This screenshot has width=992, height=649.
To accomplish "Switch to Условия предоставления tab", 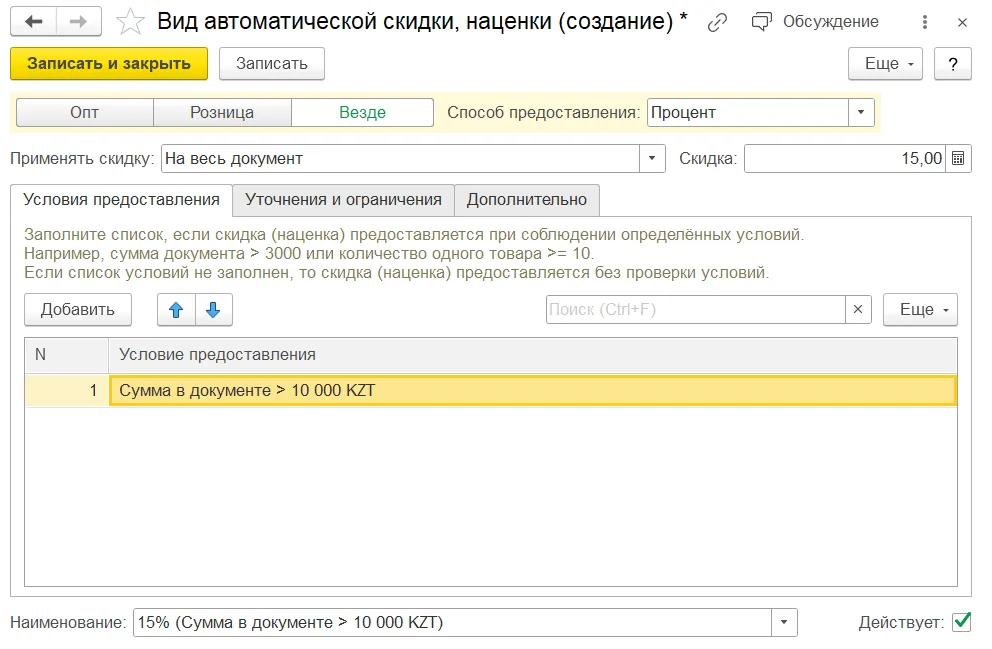I will (121, 200).
